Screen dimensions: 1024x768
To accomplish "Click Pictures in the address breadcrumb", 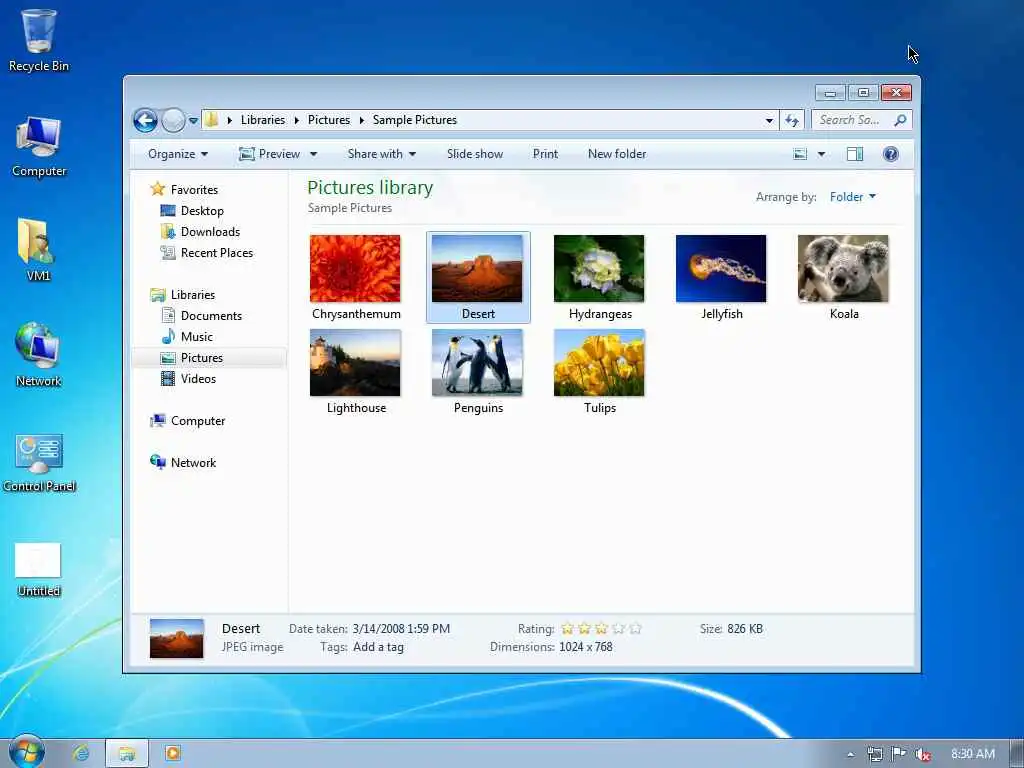I will click(x=328, y=120).
